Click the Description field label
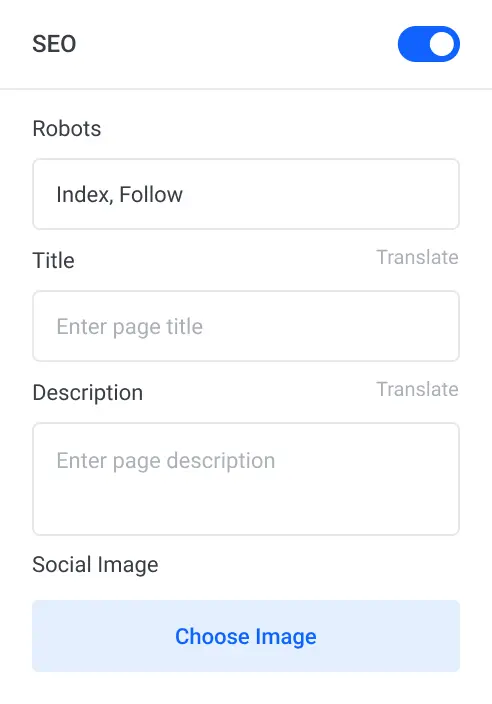 (x=88, y=393)
